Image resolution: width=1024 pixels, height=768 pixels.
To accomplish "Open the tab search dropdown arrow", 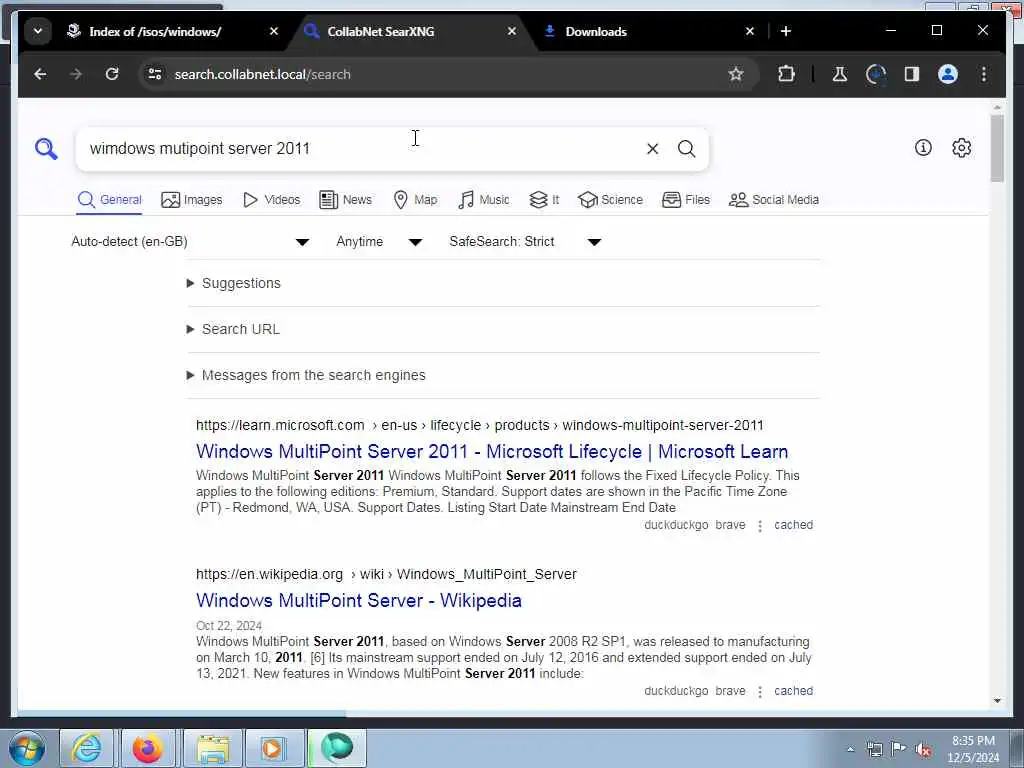I will 38,31.
